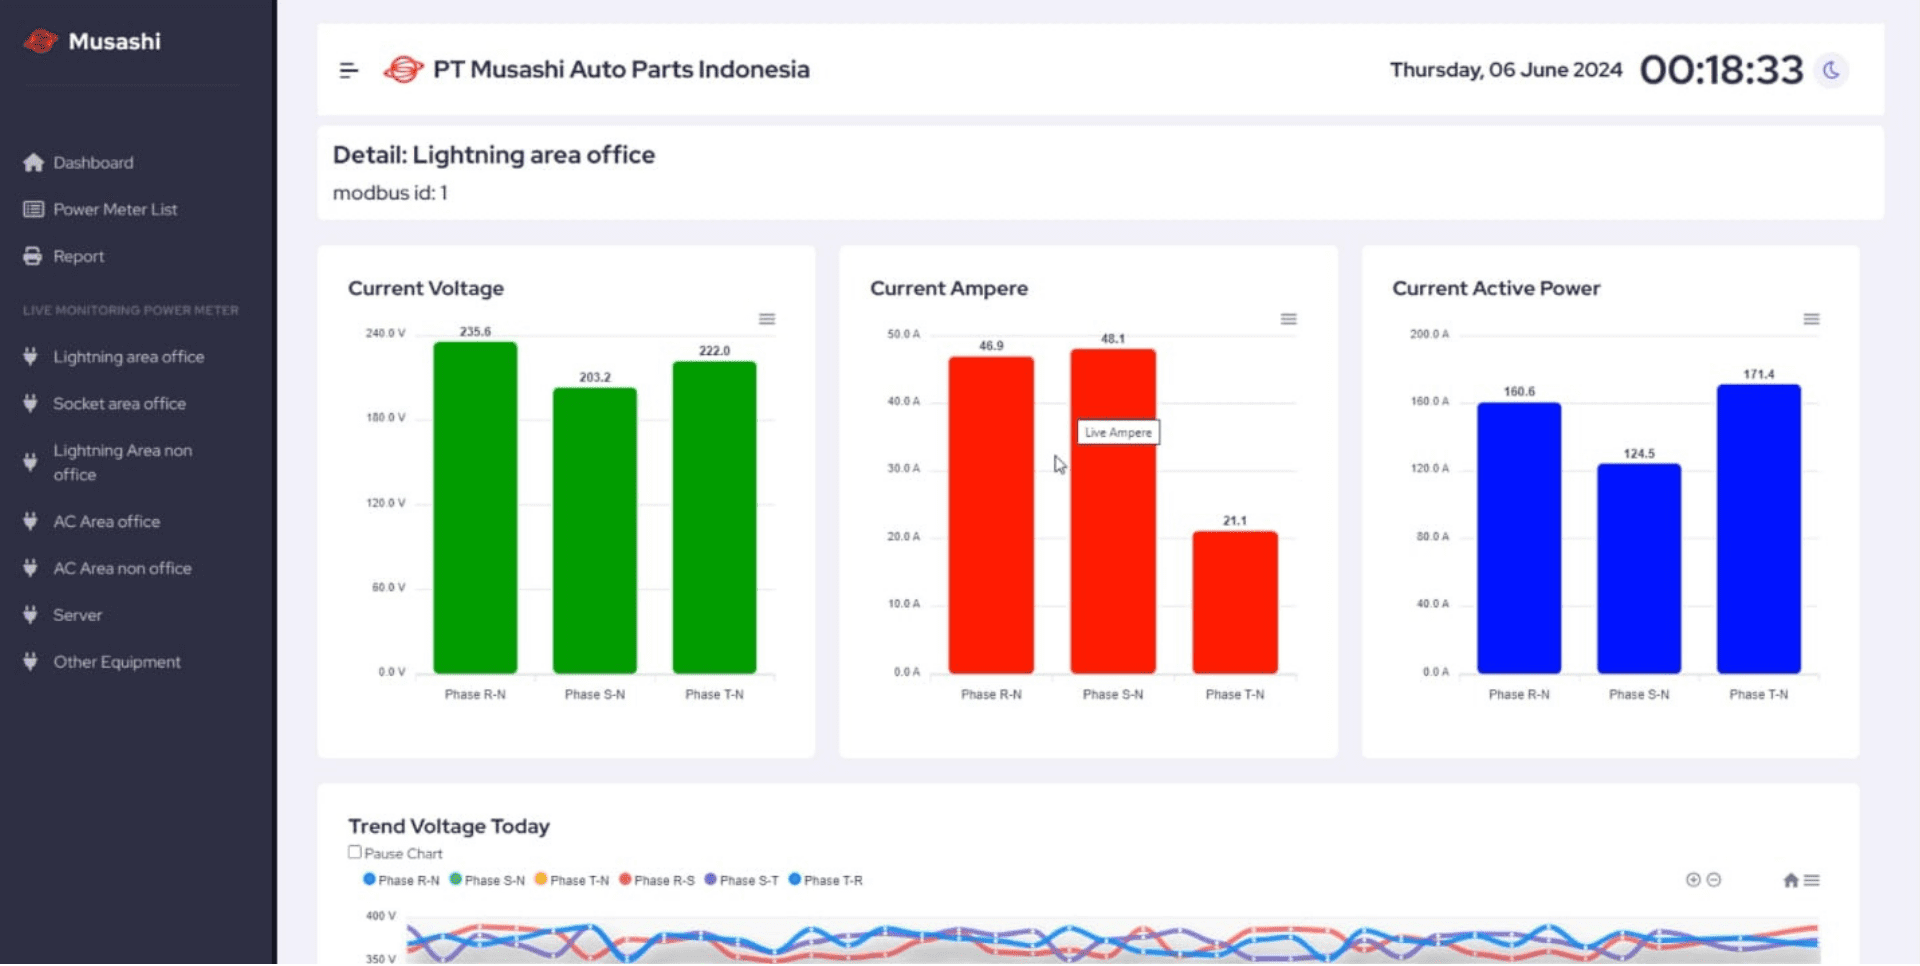The image size is (1920, 966).
Task: Click plug icon beside AC Area office
Action: coord(31,522)
